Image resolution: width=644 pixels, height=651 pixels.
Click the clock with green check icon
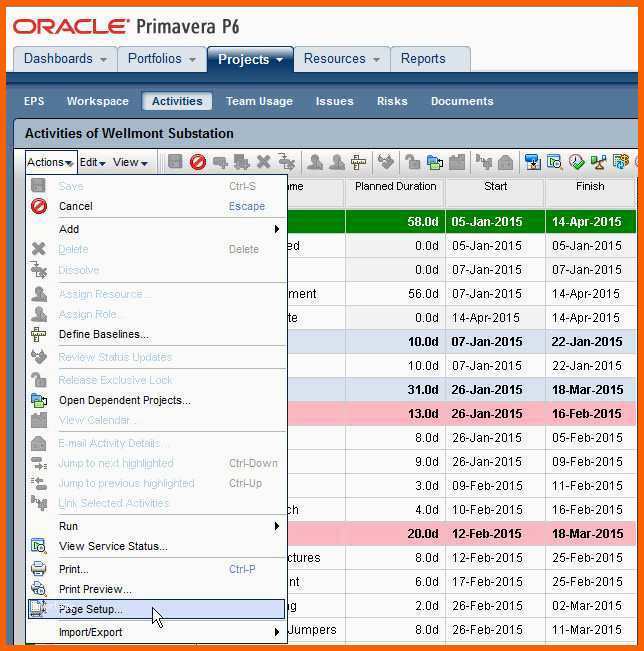point(576,162)
